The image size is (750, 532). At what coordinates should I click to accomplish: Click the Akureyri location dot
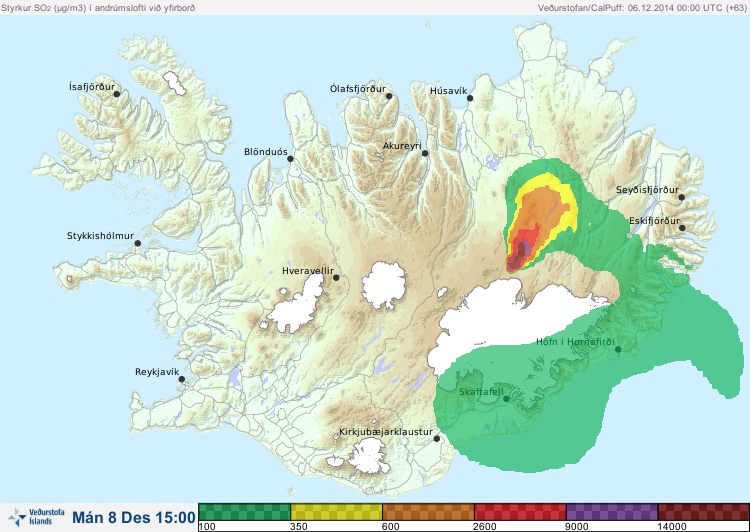click(425, 153)
